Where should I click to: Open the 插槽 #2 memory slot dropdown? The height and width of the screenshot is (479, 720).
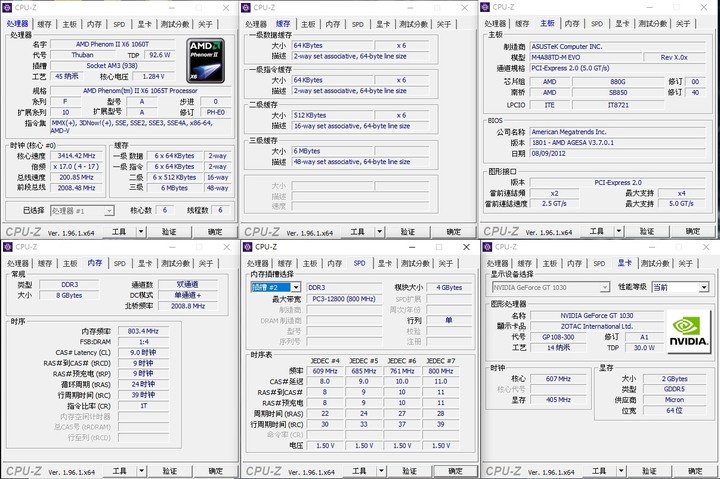pyautogui.click(x=276, y=287)
